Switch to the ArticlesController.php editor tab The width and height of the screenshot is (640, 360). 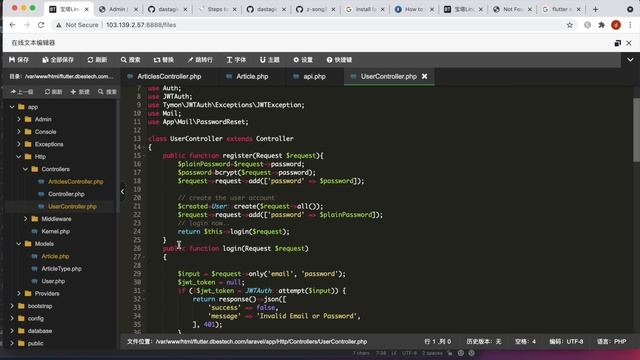coord(169,76)
